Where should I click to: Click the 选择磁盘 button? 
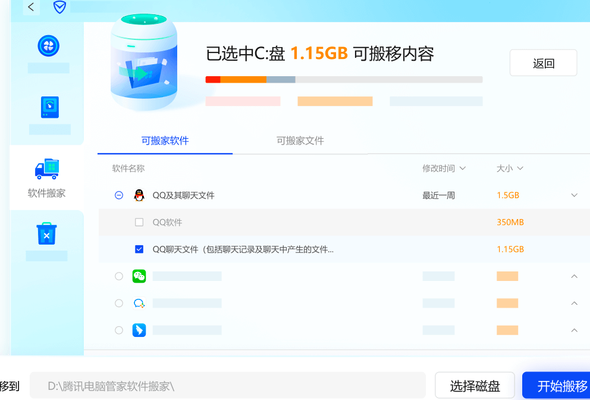[x=475, y=385]
